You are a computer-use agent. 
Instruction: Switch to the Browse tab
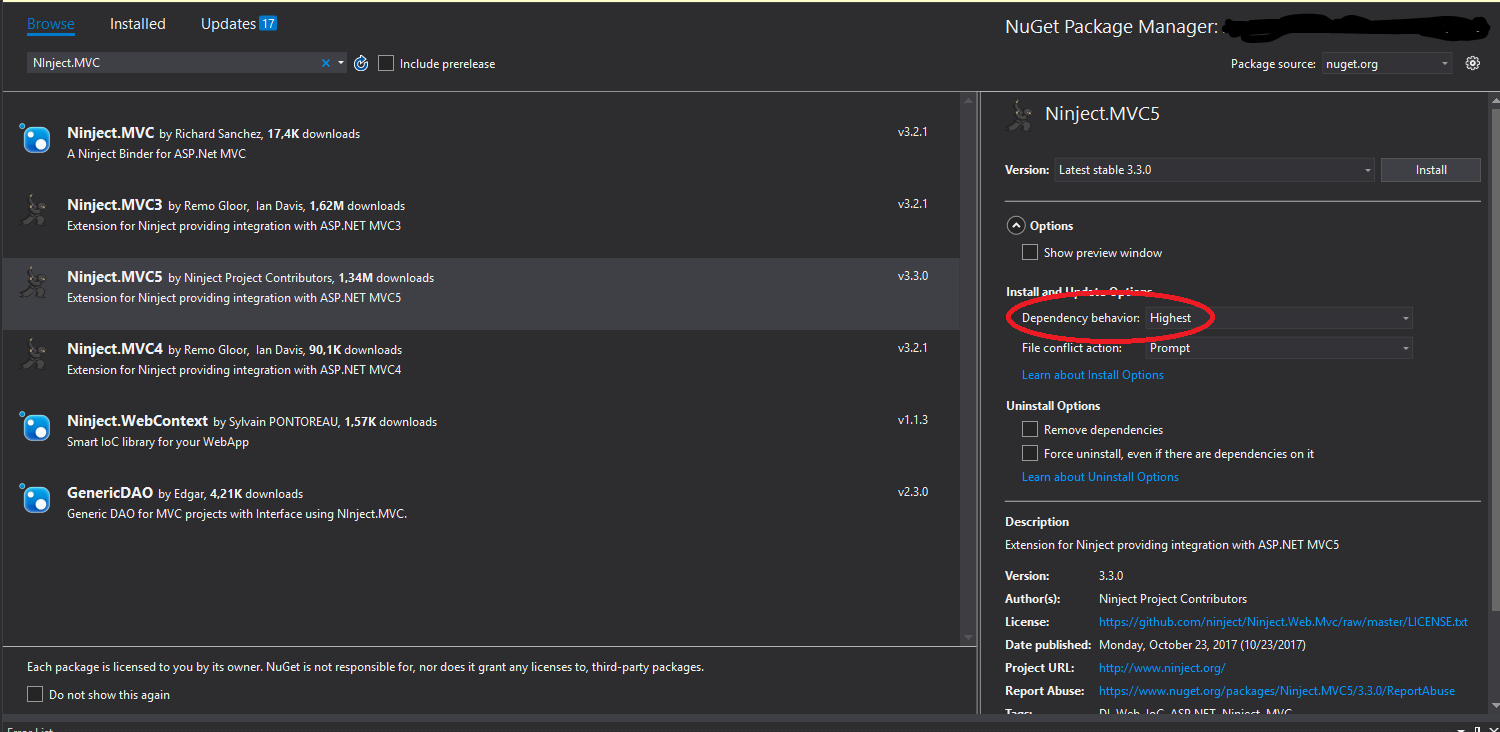coord(50,24)
